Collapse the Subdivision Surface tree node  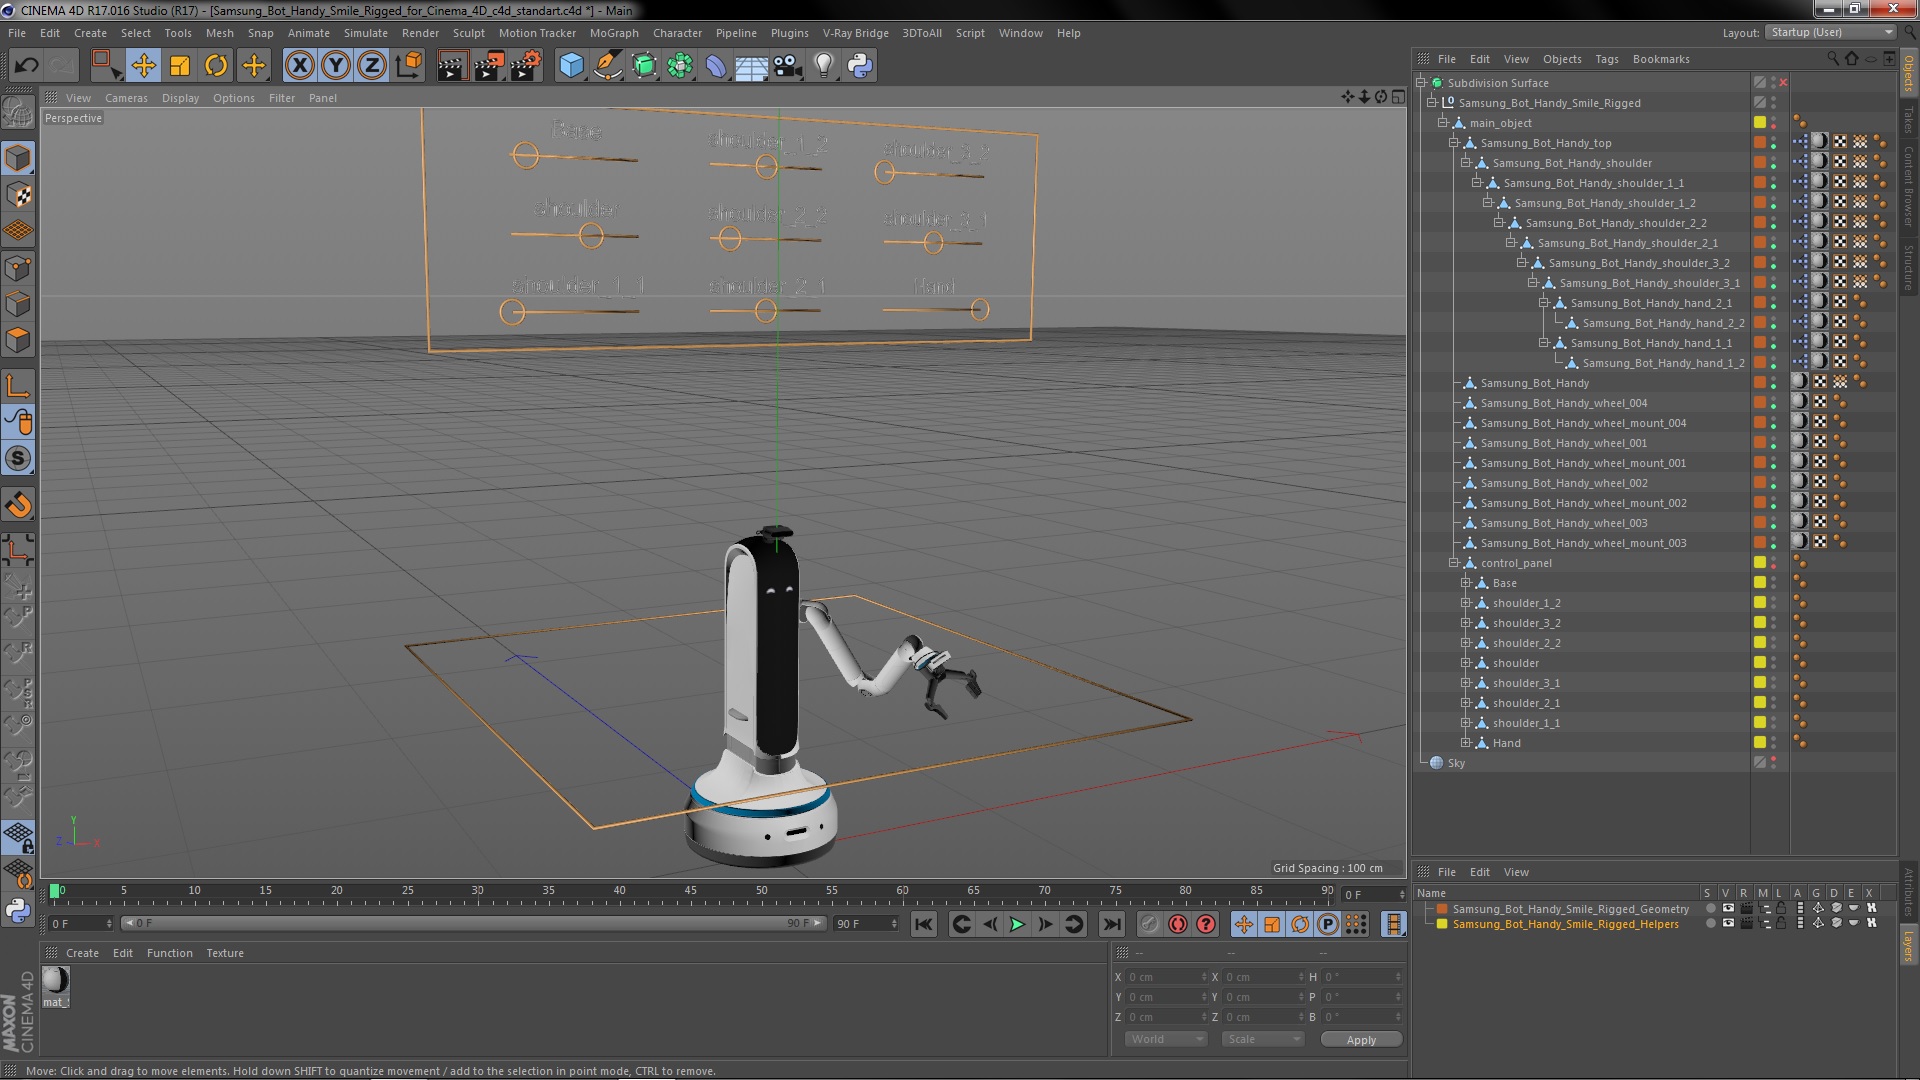coord(1421,83)
